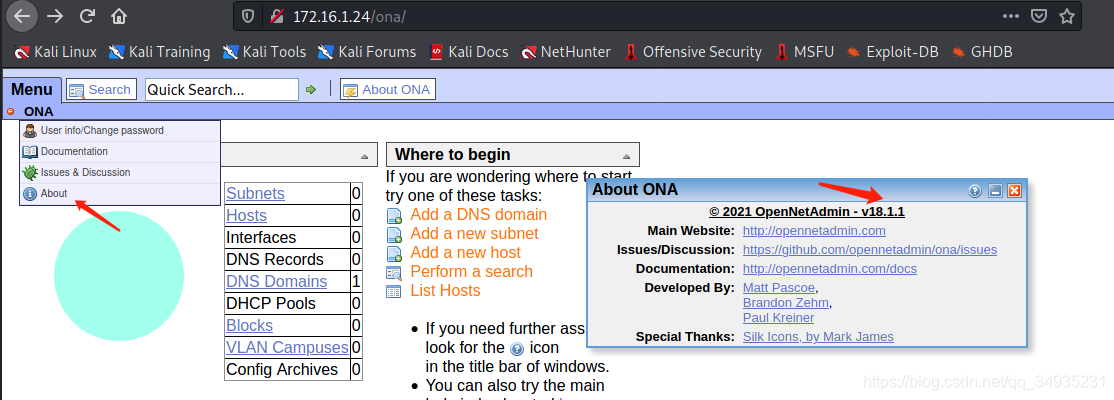
Task: Open Kali Docs bookmark
Action: [469, 52]
